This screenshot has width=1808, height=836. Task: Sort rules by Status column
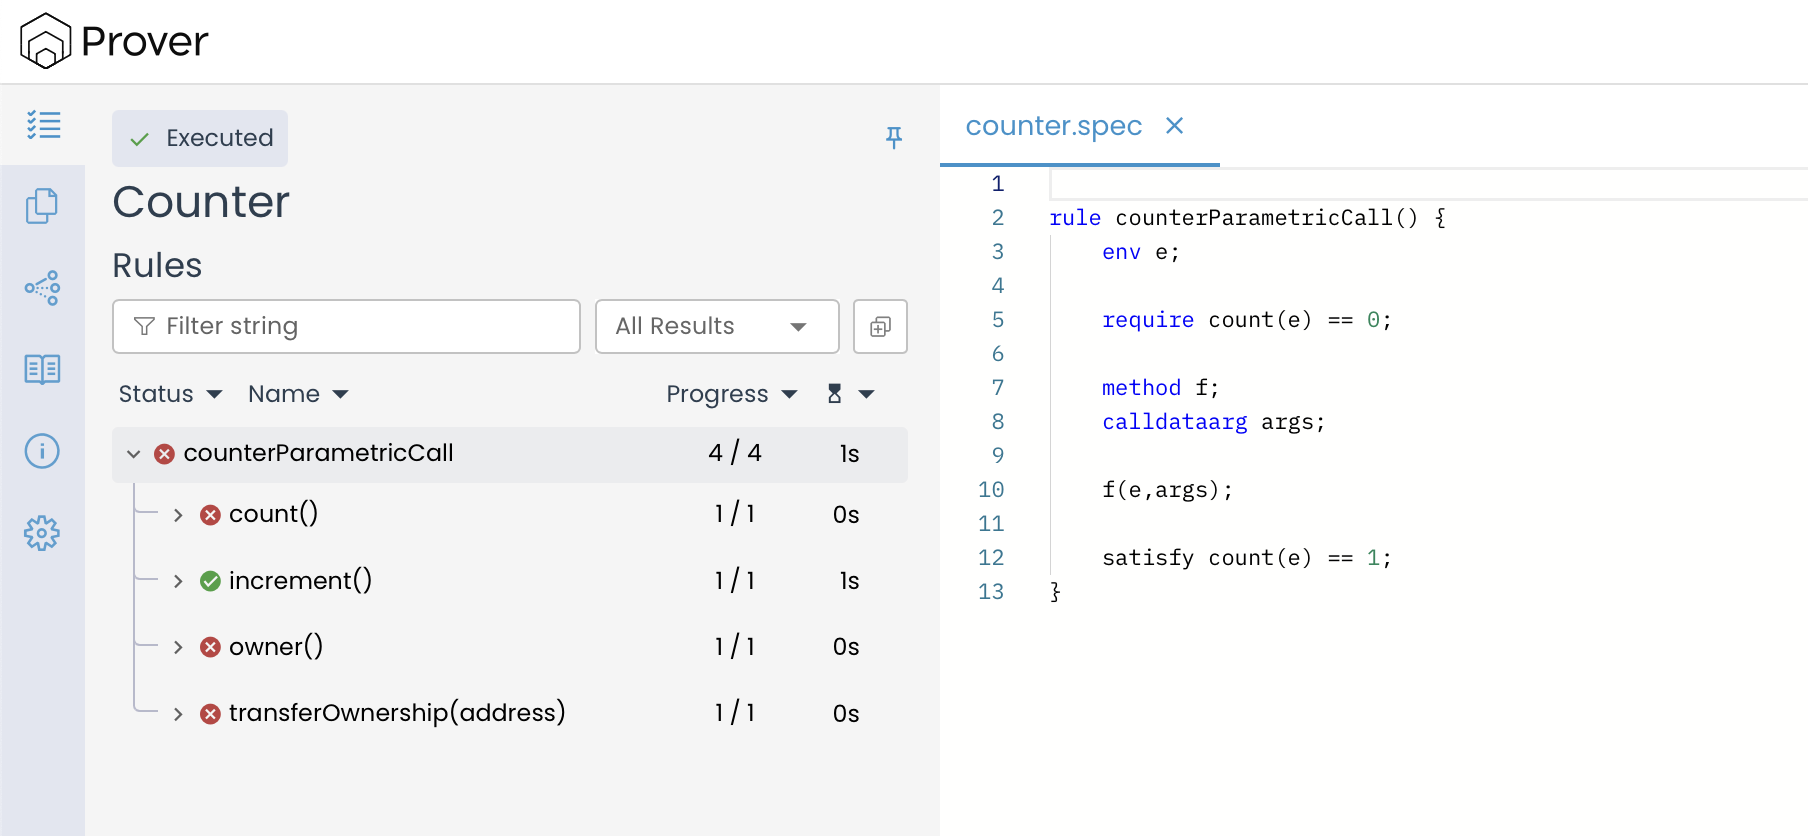coord(169,394)
